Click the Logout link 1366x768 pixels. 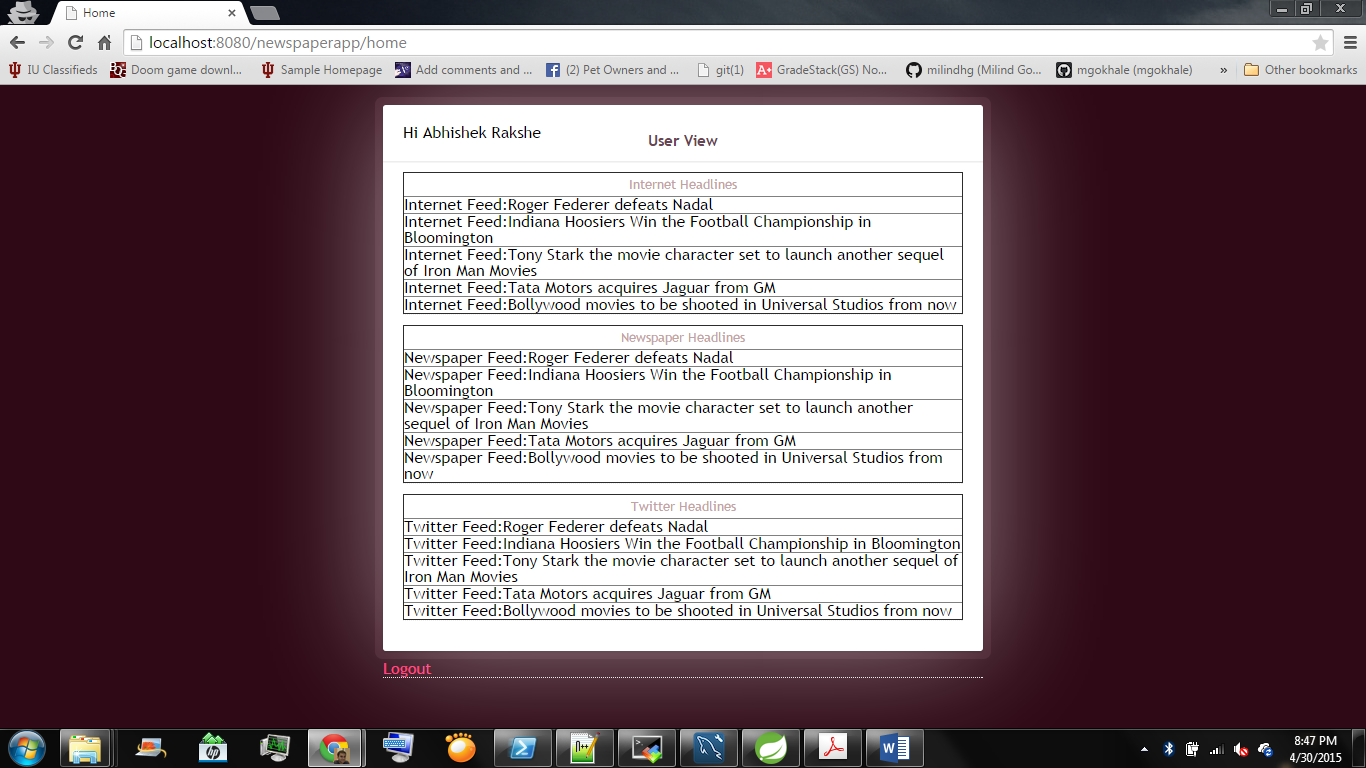click(407, 669)
